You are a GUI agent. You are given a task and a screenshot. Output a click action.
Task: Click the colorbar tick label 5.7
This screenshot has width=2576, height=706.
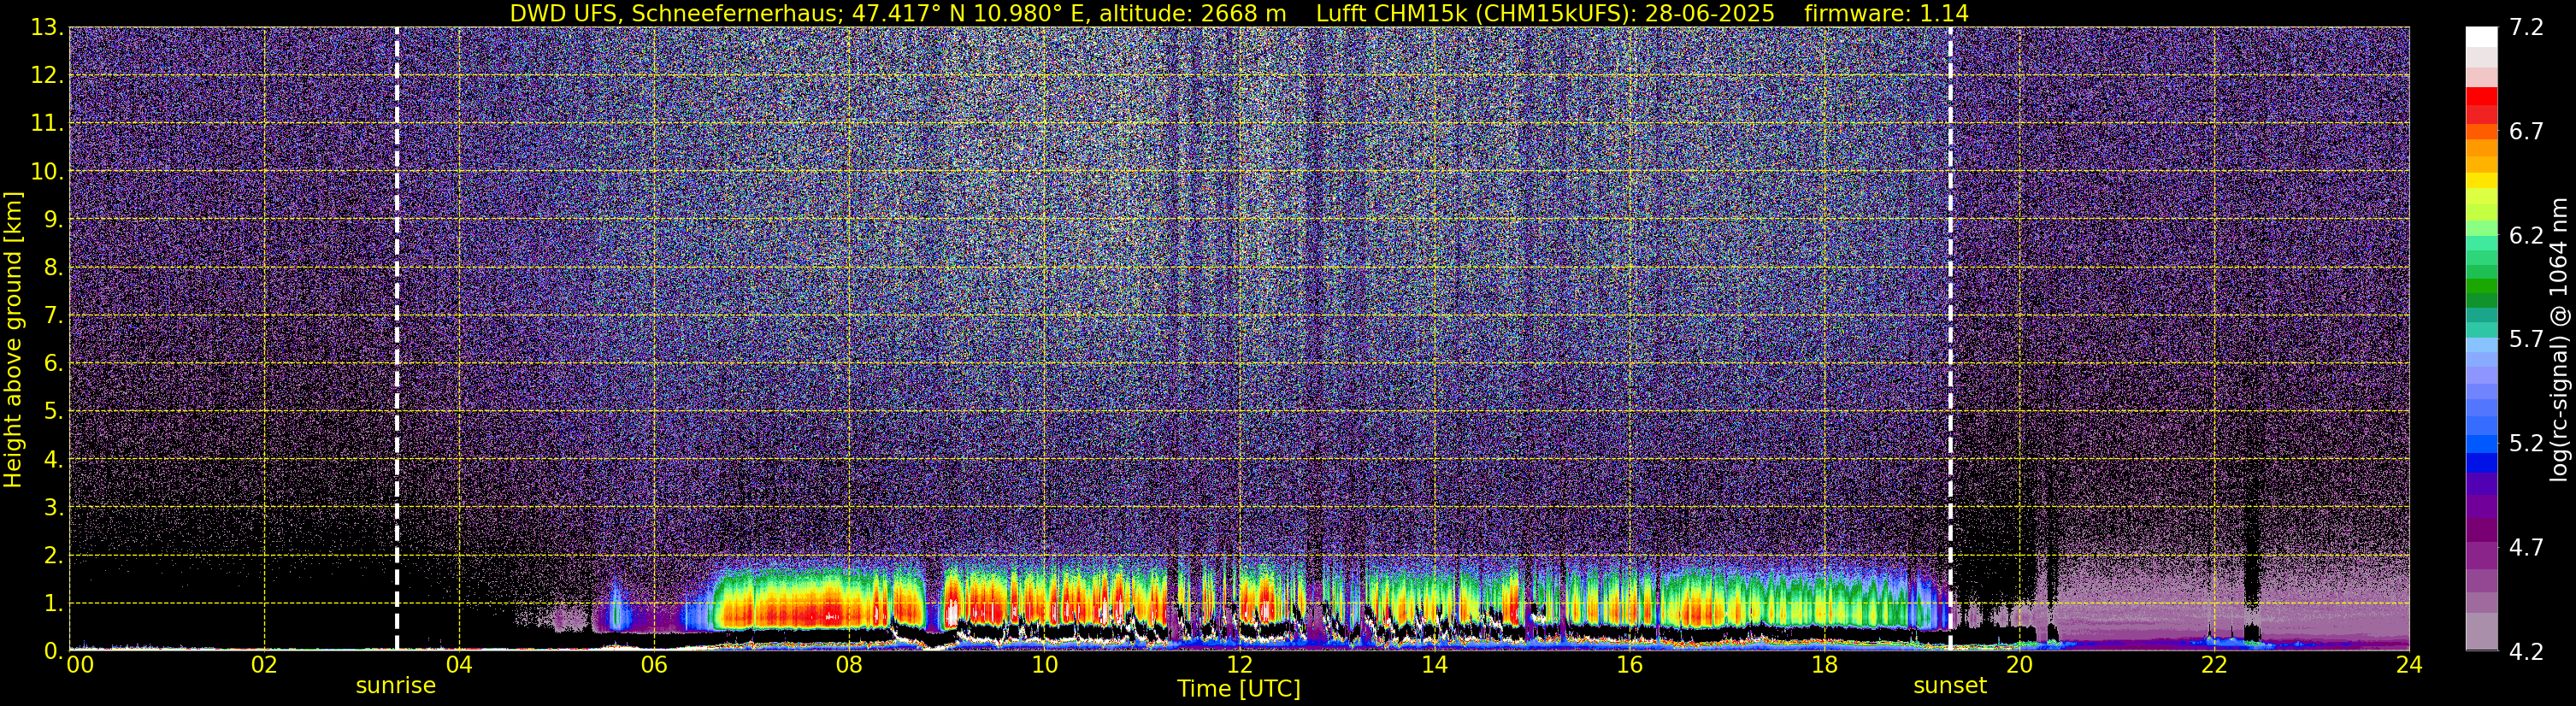[2526, 340]
